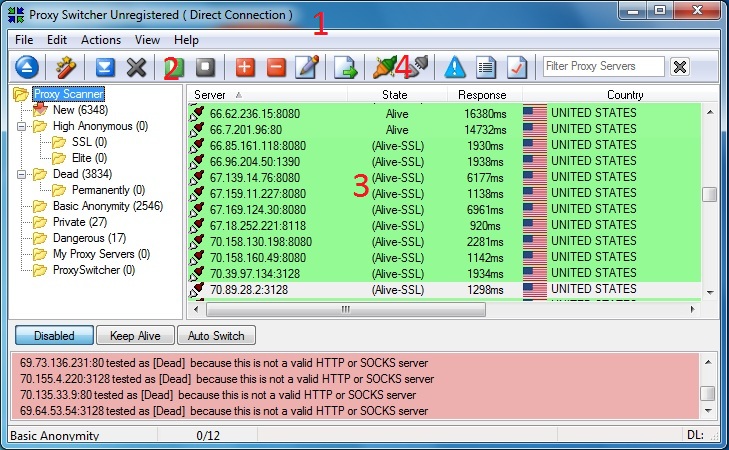This screenshot has height=450, width=729.
Task: Click the folder icon next to Dangerous (17)
Action: (40, 238)
